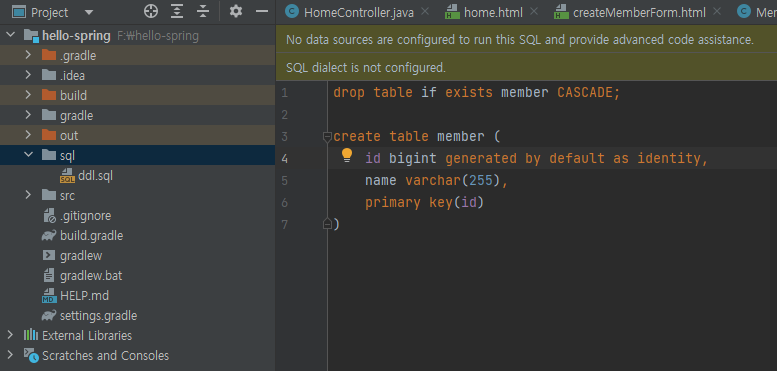Expand Scratches and Consoles node

10,355
